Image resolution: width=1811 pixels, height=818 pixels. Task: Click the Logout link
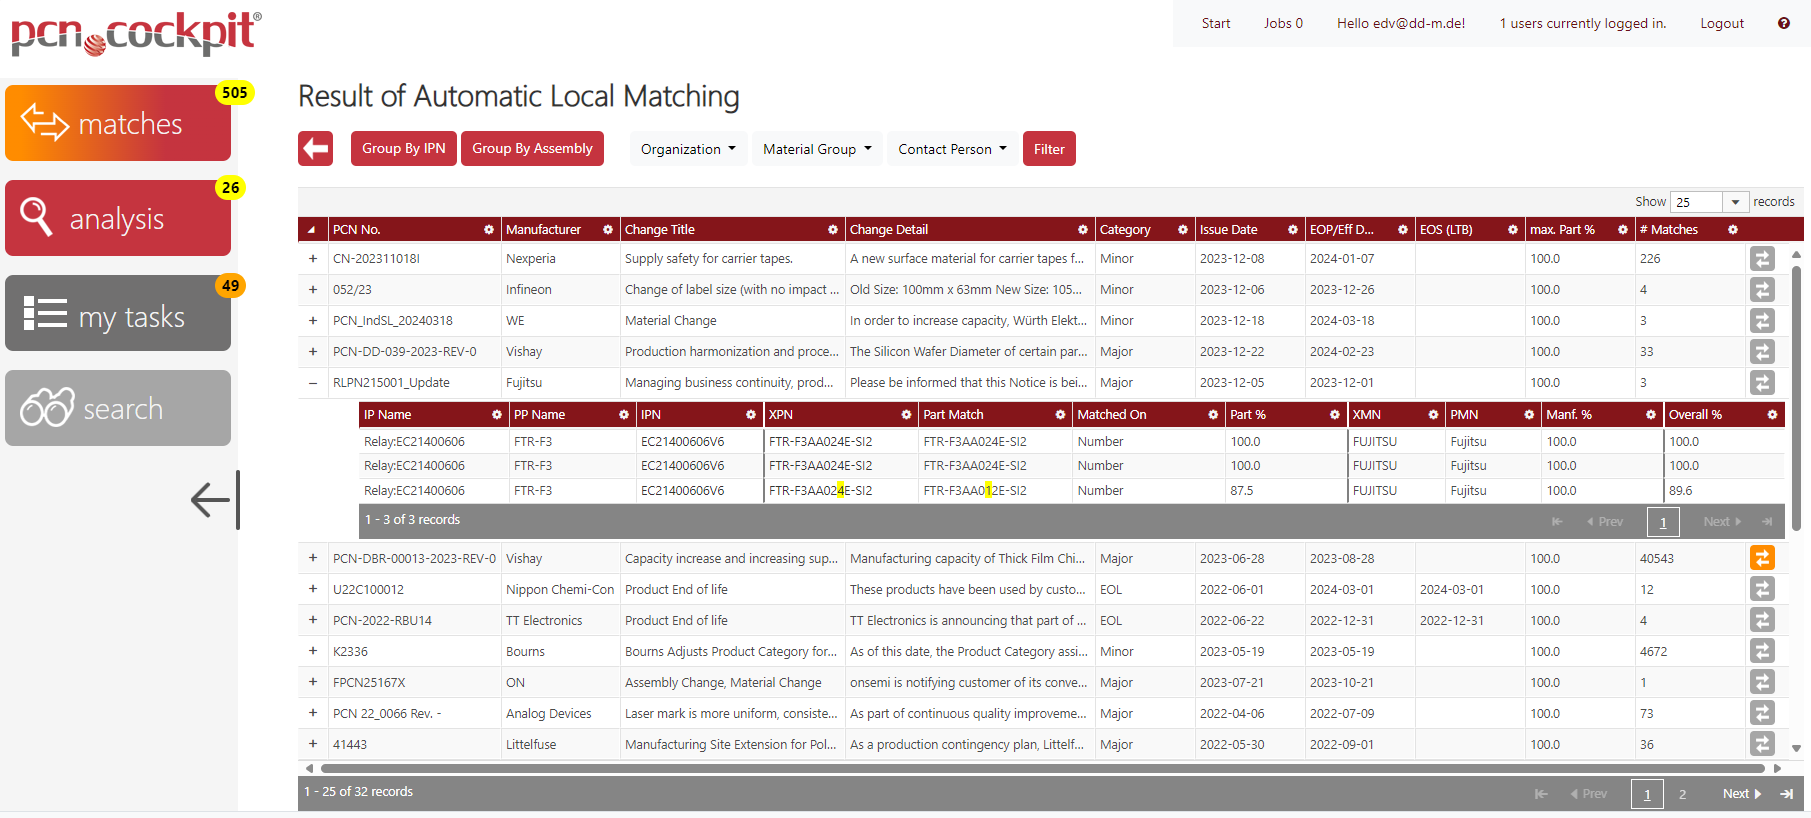(x=1722, y=23)
